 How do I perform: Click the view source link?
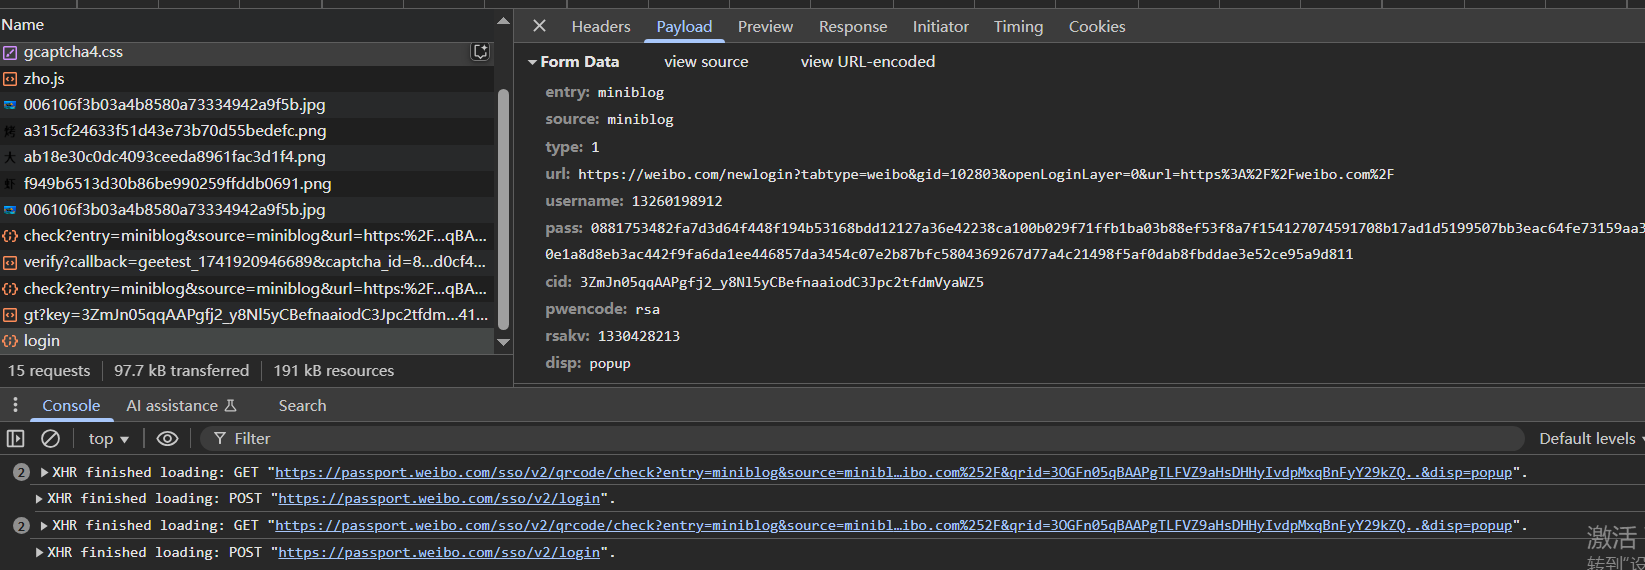tap(706, 62)
